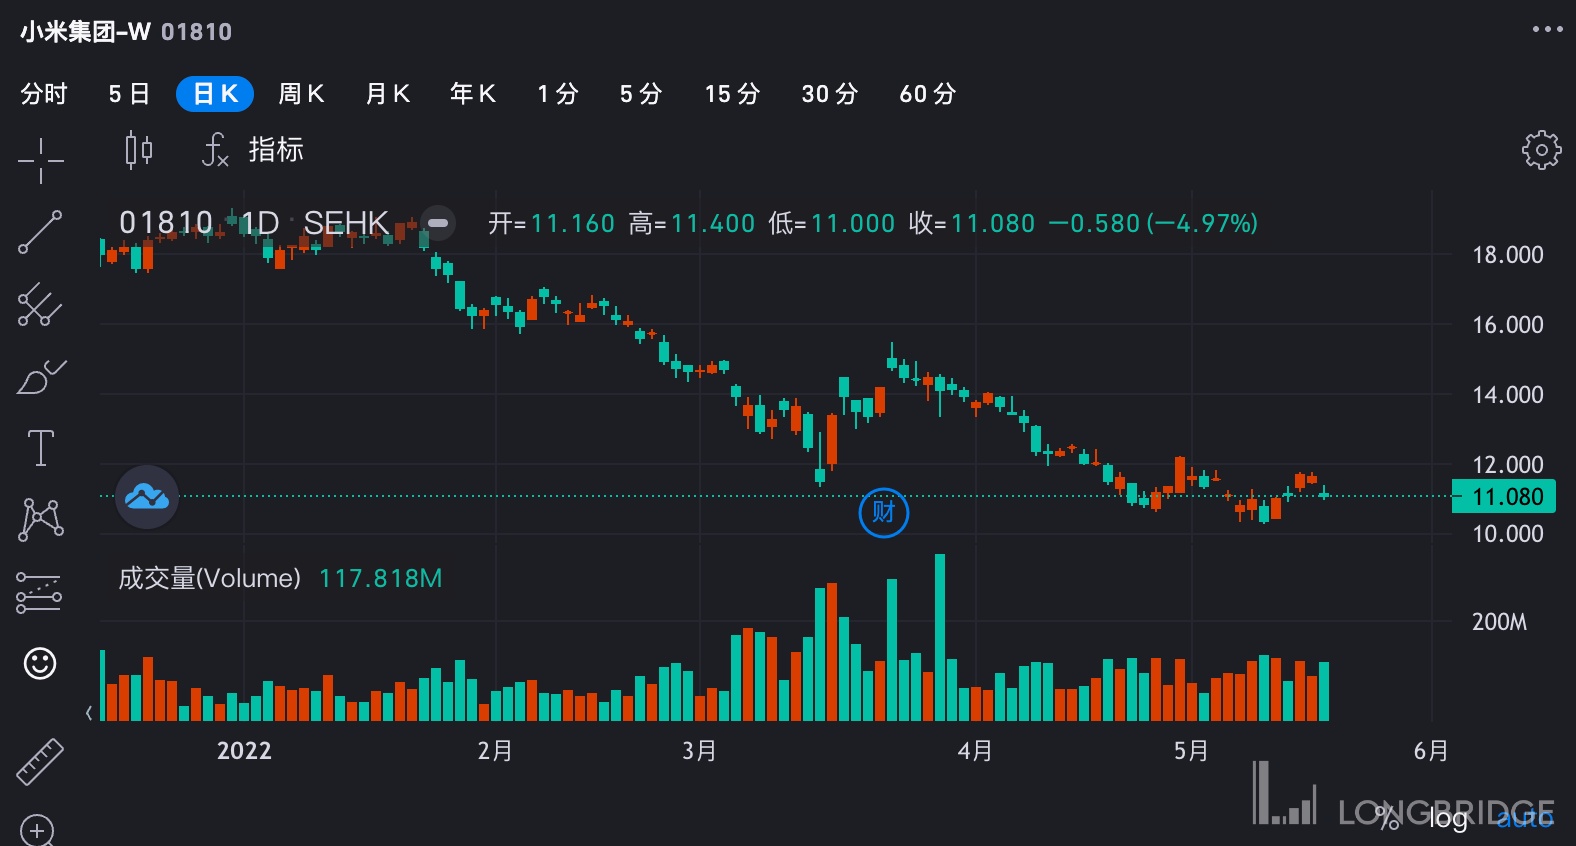The height and width of the screenshot is (846, 1576).
Task: Click the zoom in magnifier tool
Action: click(38, 829)
